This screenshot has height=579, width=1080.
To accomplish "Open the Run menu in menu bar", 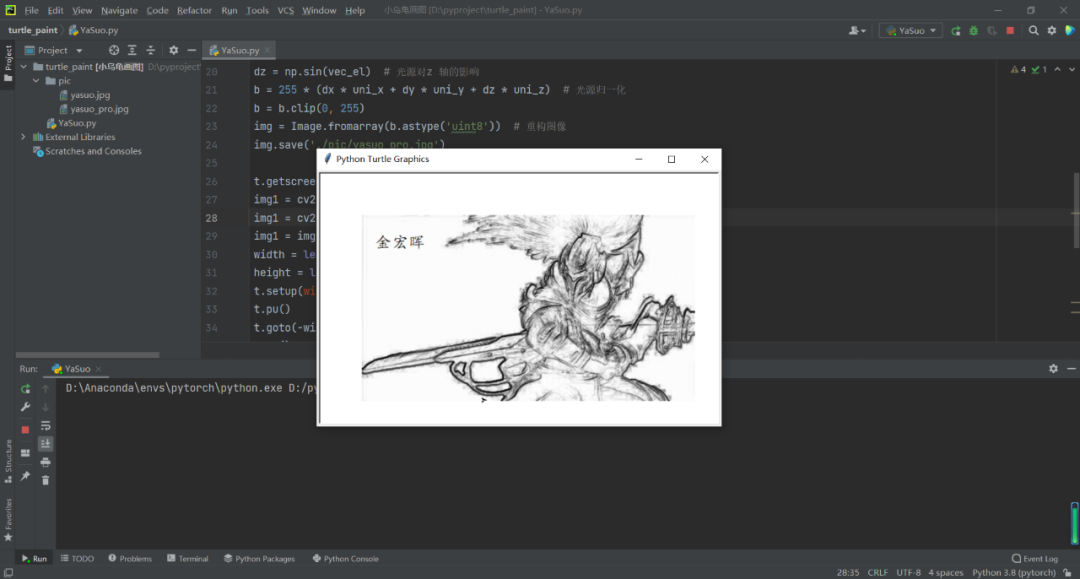I will point(229,10).
